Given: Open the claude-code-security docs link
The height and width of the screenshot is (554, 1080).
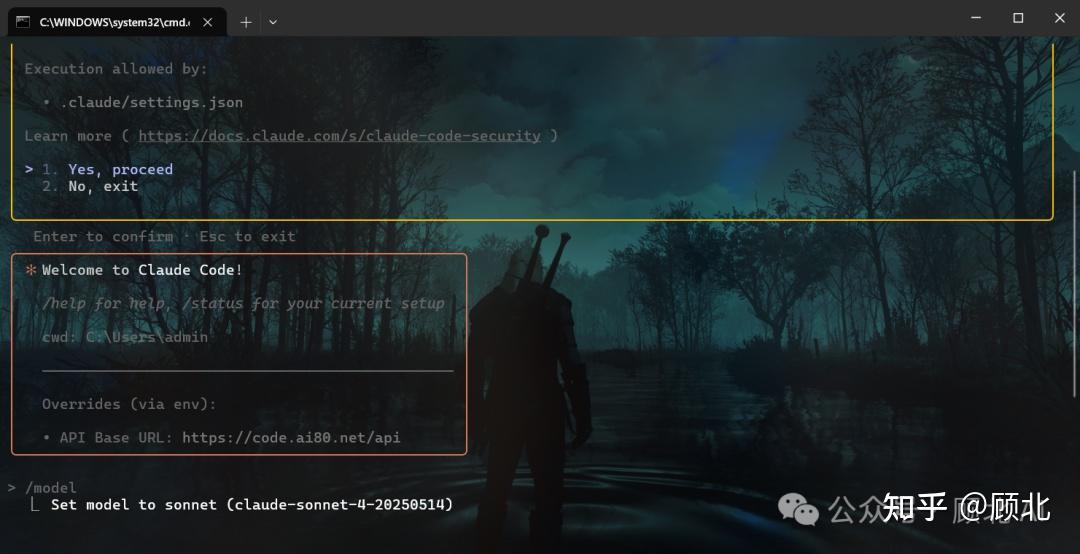Looking at the screenshot, I should click(340, 136).
